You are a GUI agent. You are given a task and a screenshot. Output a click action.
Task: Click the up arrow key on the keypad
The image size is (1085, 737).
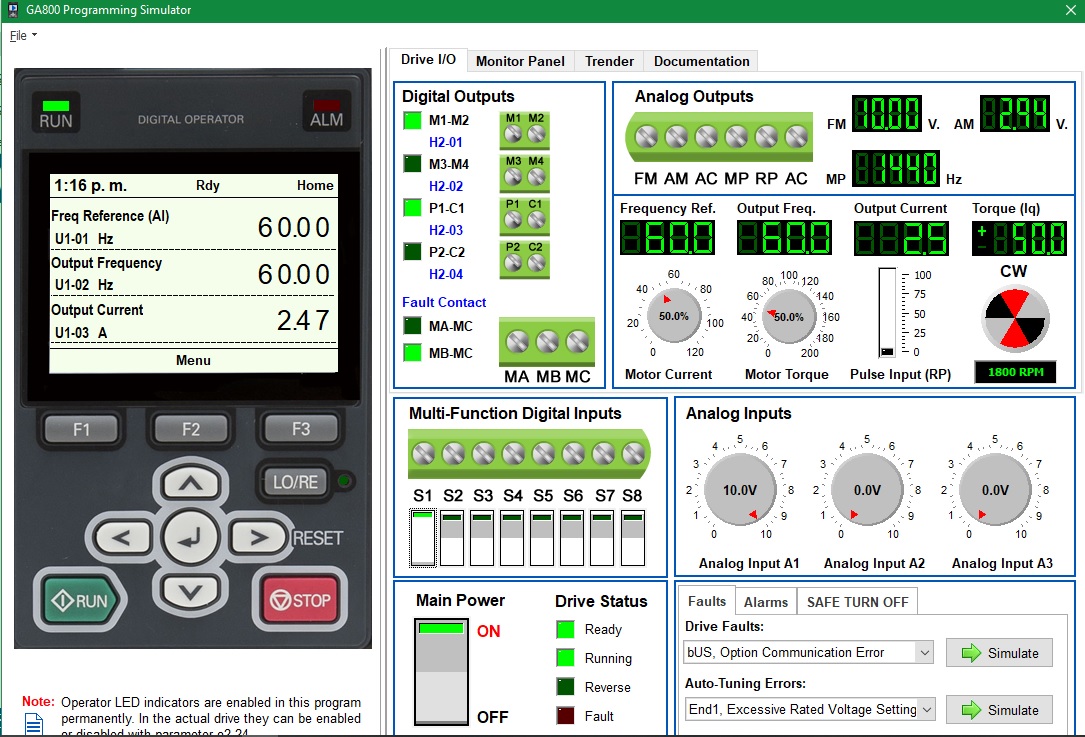[190, 484]
